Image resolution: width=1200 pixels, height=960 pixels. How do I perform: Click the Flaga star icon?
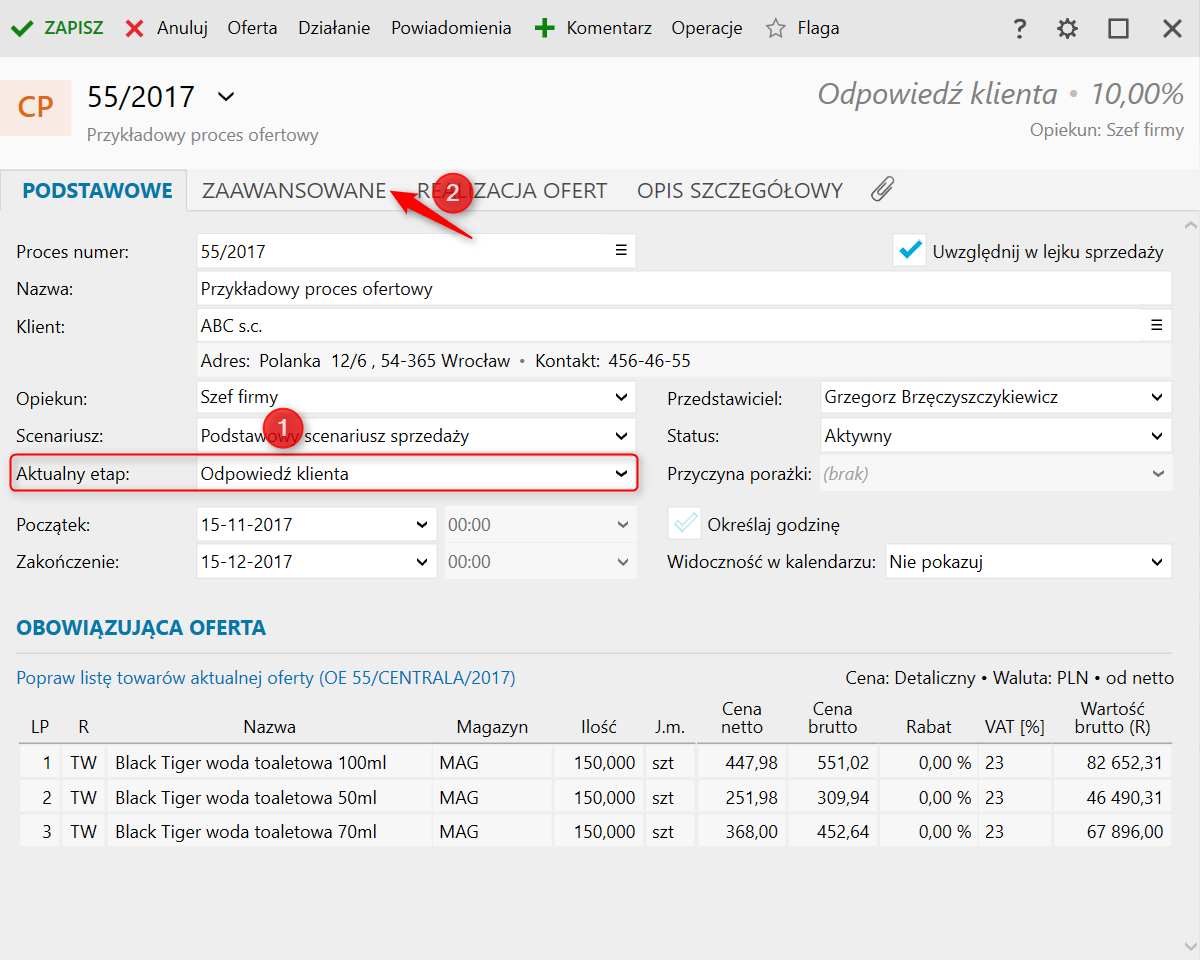coord(775,28)
